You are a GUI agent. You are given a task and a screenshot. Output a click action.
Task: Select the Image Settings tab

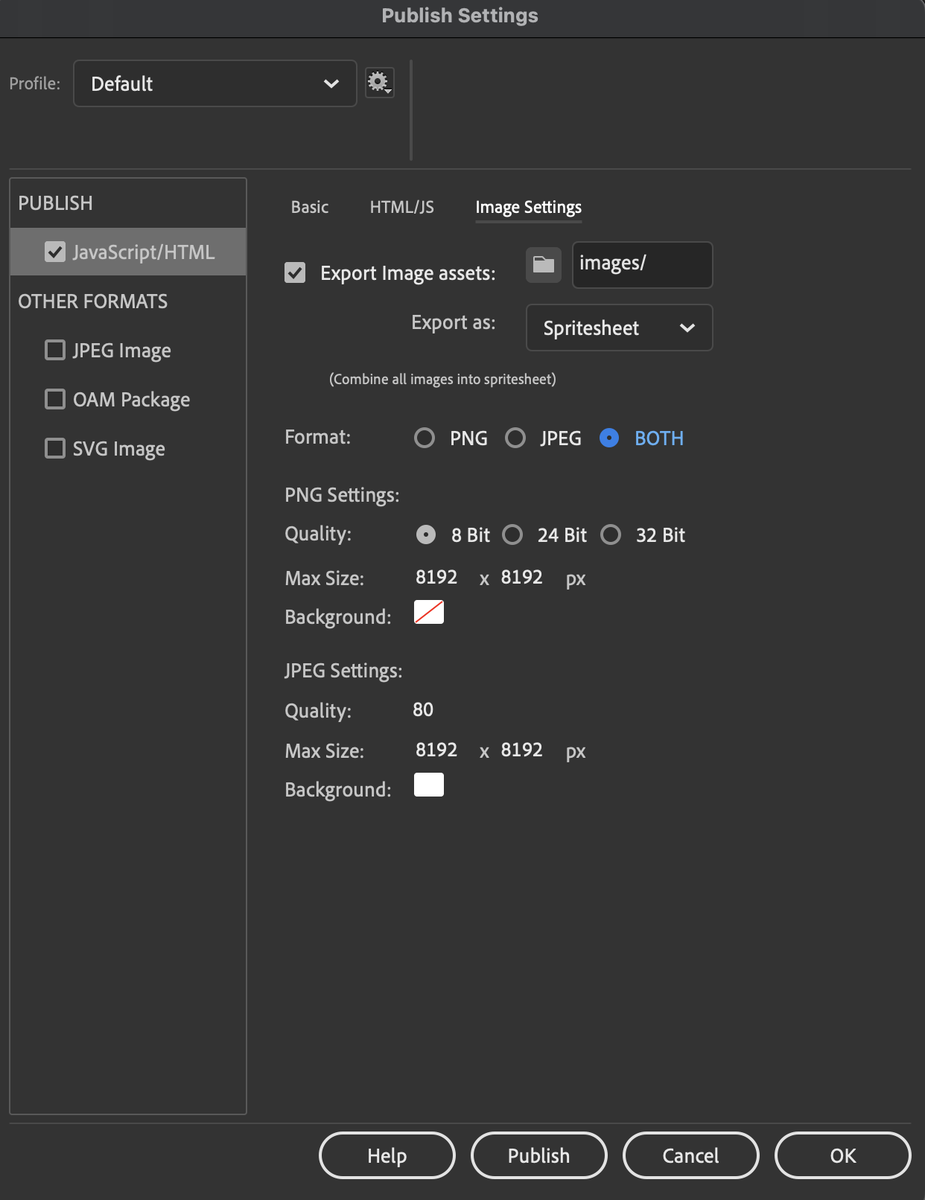point(528,207)
